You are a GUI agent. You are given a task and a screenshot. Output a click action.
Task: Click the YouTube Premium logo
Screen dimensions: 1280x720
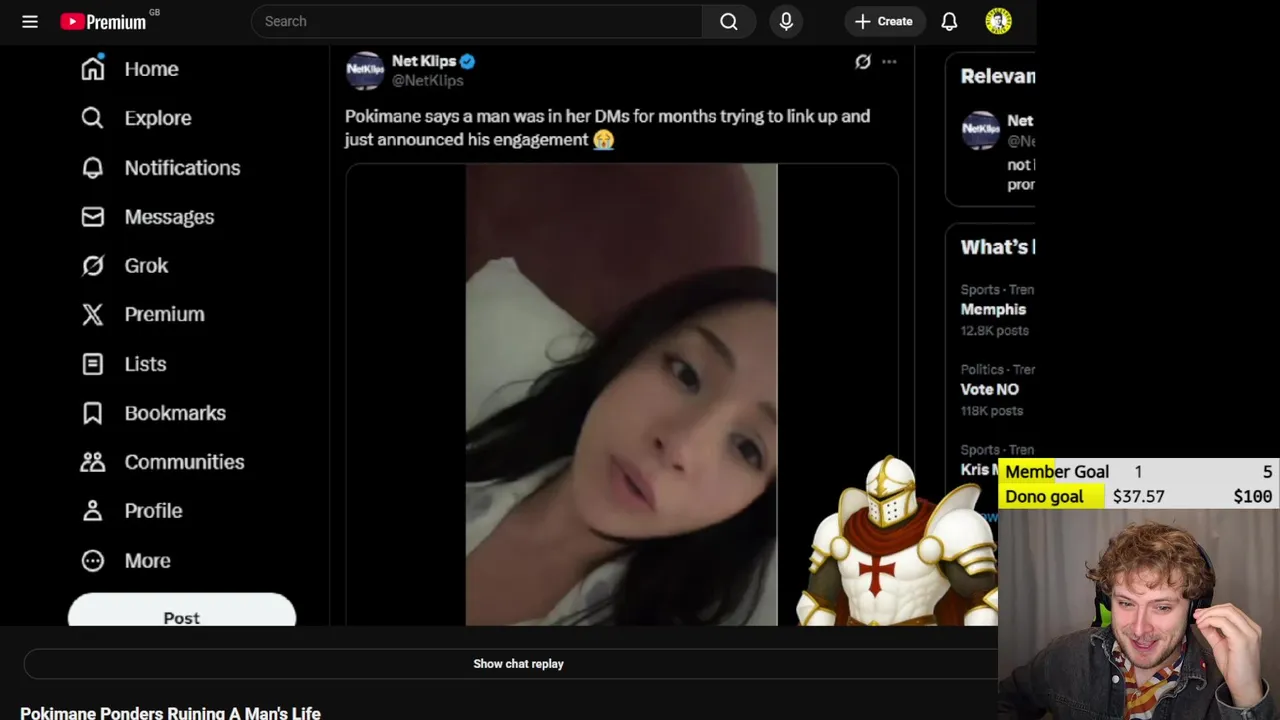point(103,21)
